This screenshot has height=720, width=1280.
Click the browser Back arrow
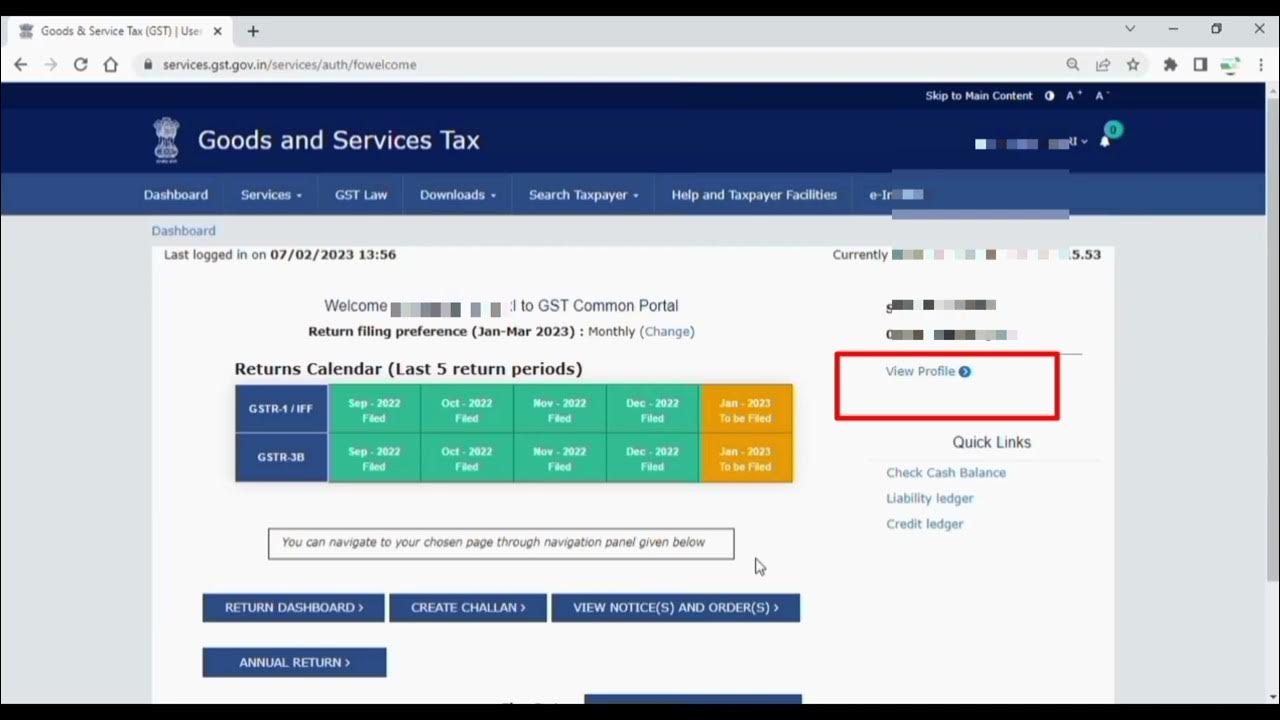pyautogui.click(x=21, y=64)
